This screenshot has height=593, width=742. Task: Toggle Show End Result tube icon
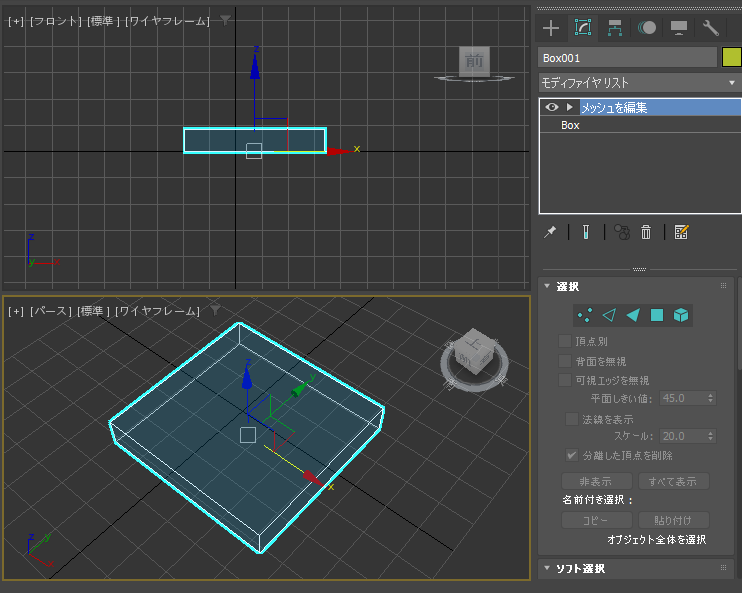coord(586,232)
